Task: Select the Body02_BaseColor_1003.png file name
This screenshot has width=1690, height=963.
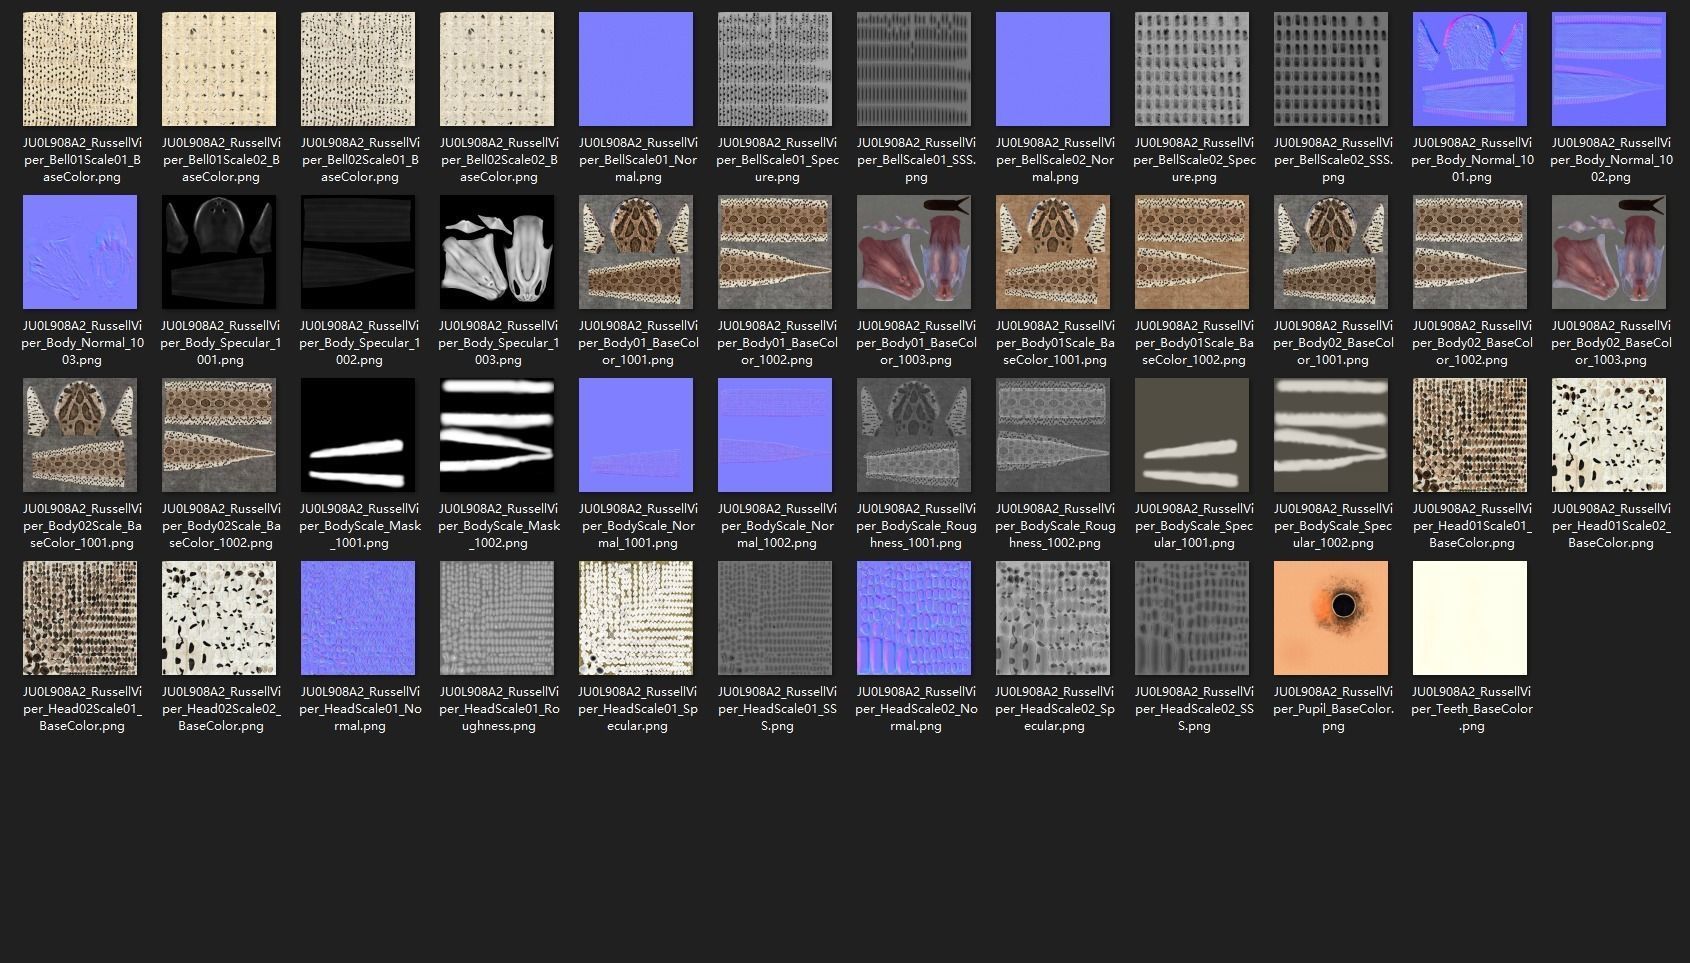Action: (x=1609, y=343)
